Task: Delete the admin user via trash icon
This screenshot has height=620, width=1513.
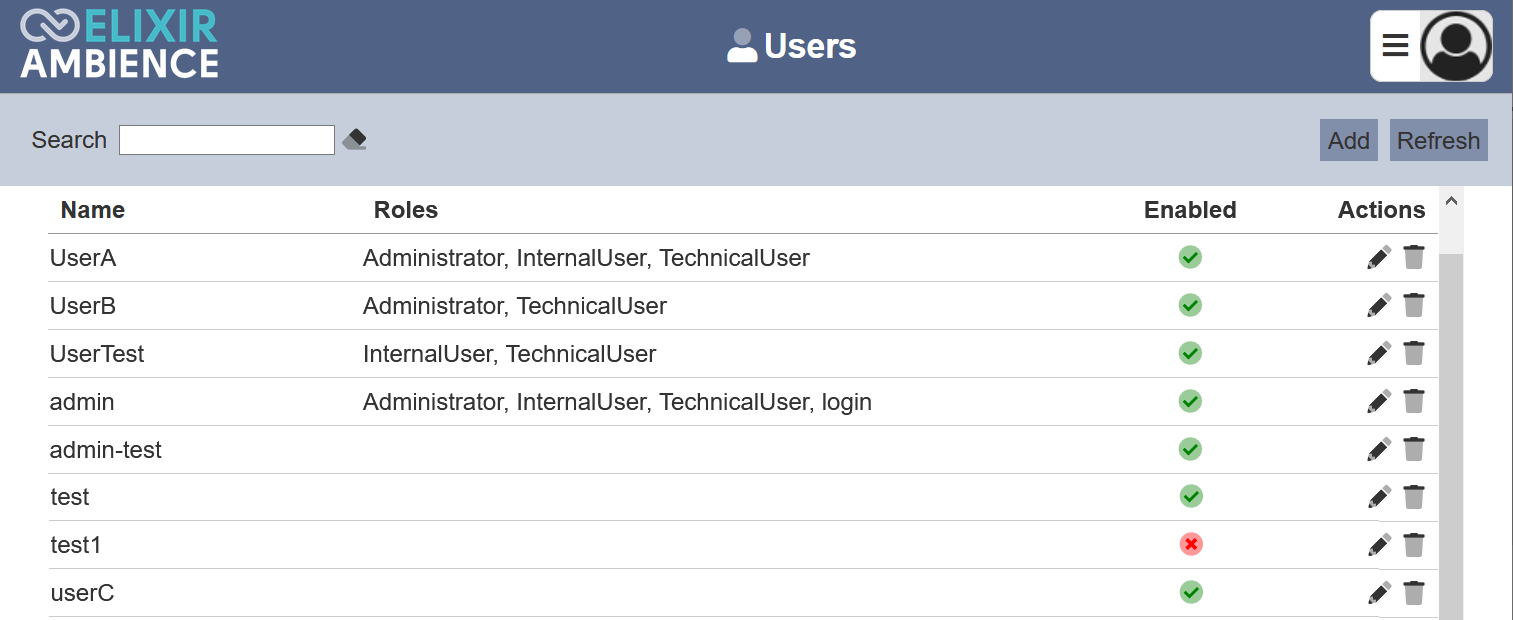Action: (1413, 401)
